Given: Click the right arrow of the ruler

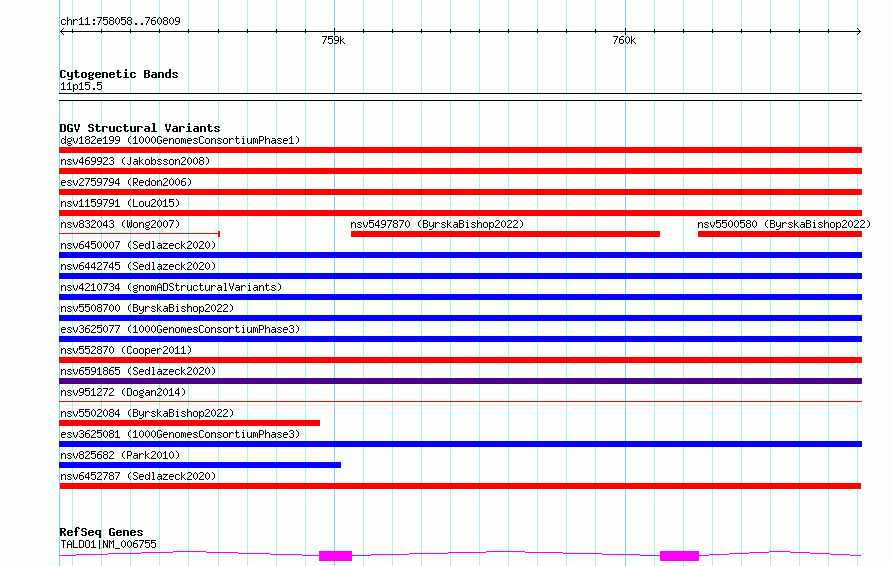Looking at the screenshot, I should point(858,32).
